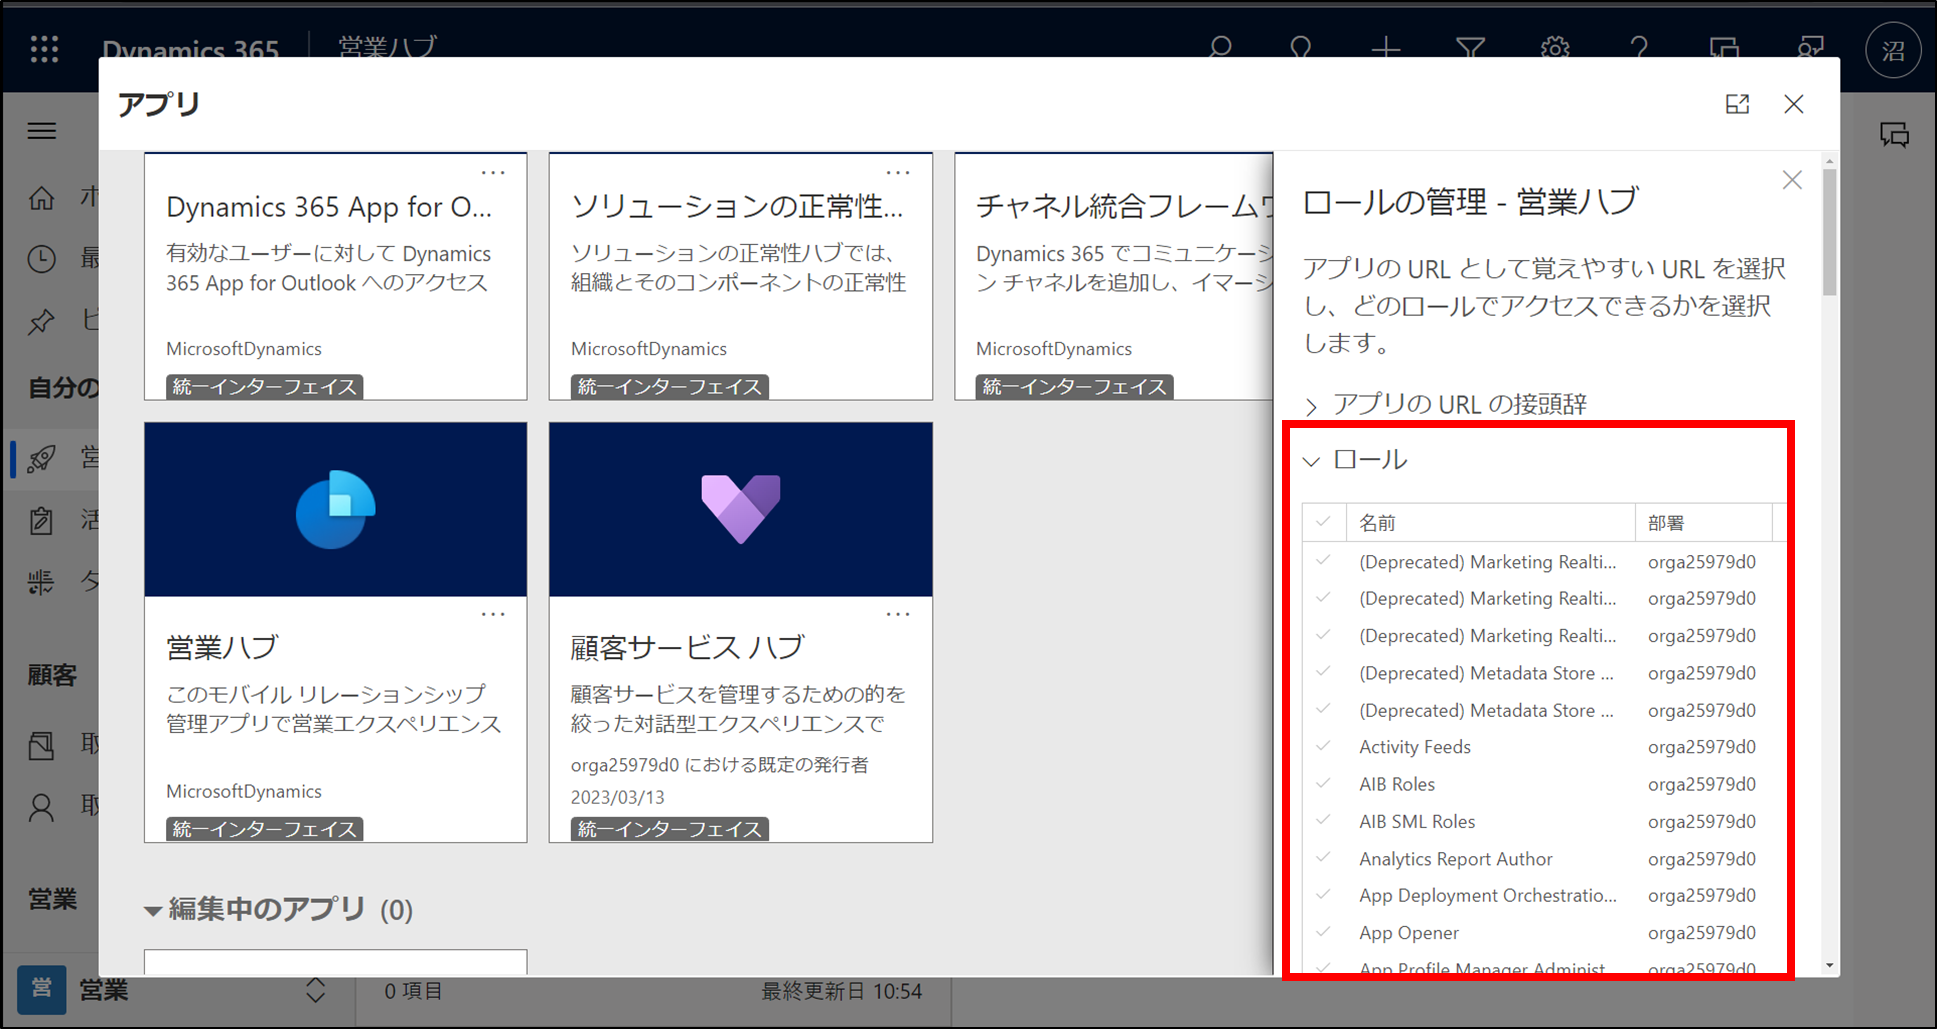Click the clipboard activities icon in sidebar
1937x1029 pixels.
pyautogui.click(x=41, y=520)
